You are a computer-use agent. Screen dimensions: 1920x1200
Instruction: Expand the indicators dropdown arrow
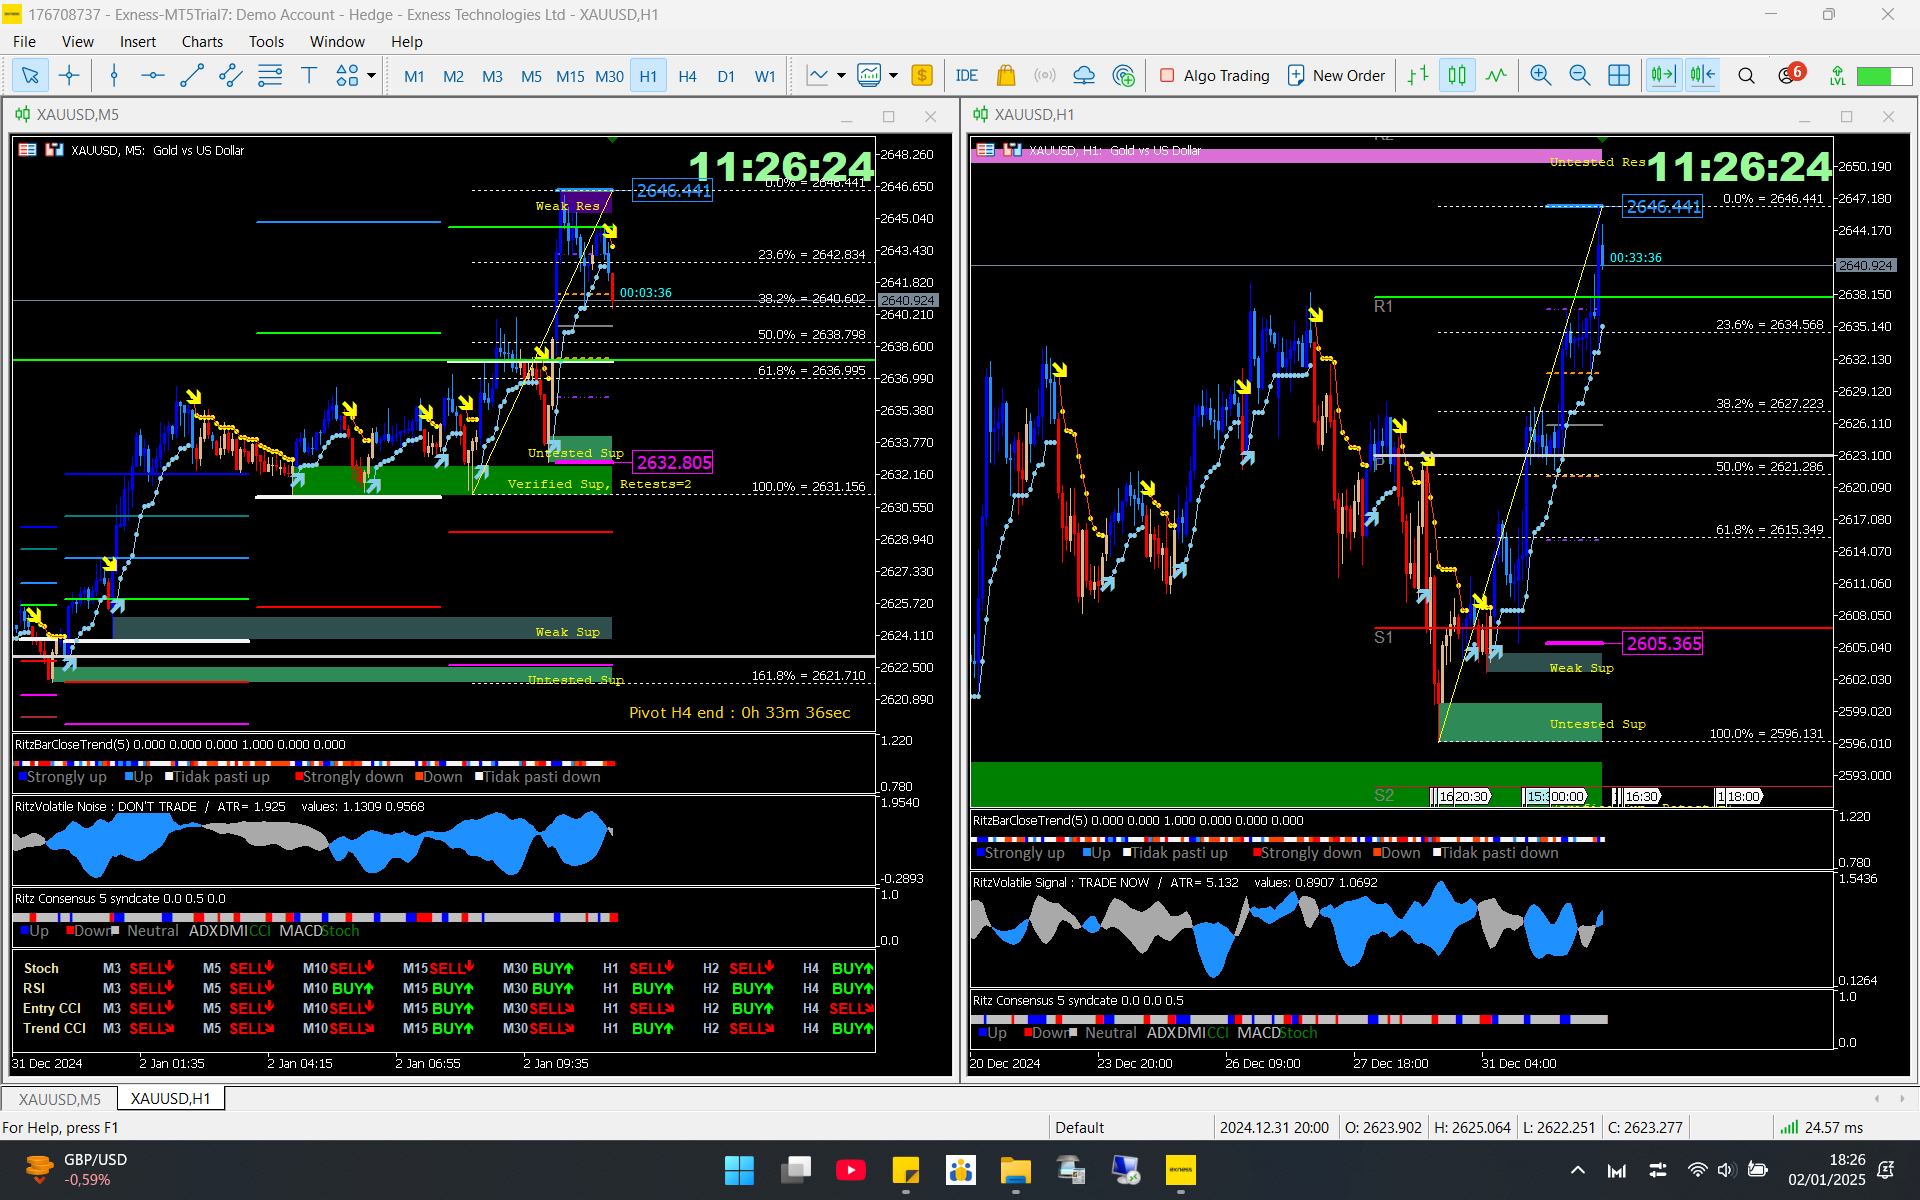[x=893, y=75]
